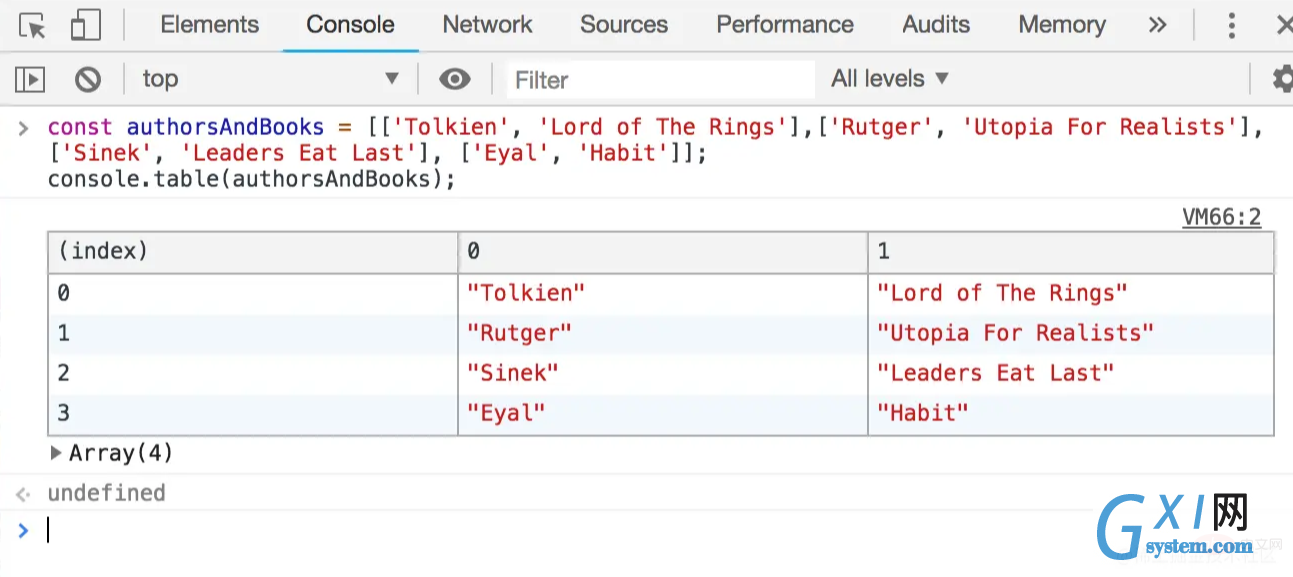Open the Audits tab

936,25
